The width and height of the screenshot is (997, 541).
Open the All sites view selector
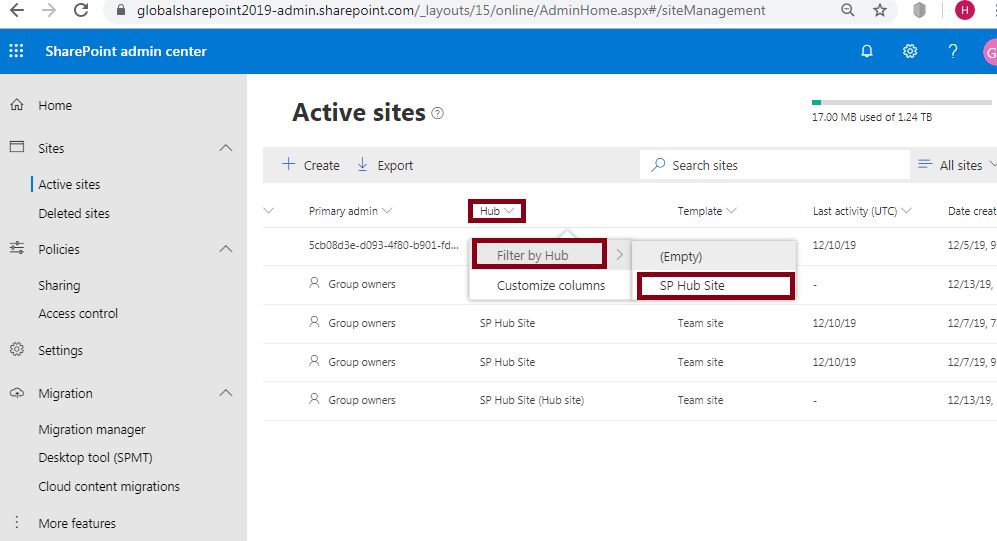(x=957, y=165)
